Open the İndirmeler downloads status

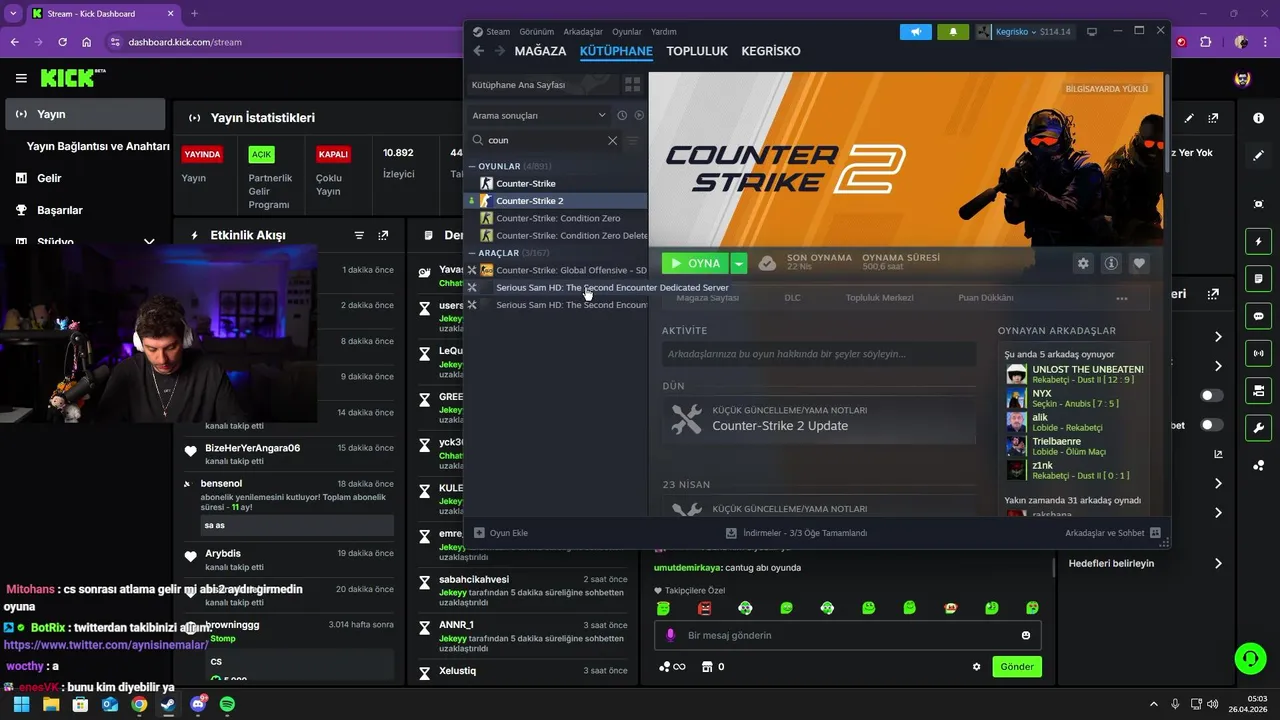[x=797, y=533]
